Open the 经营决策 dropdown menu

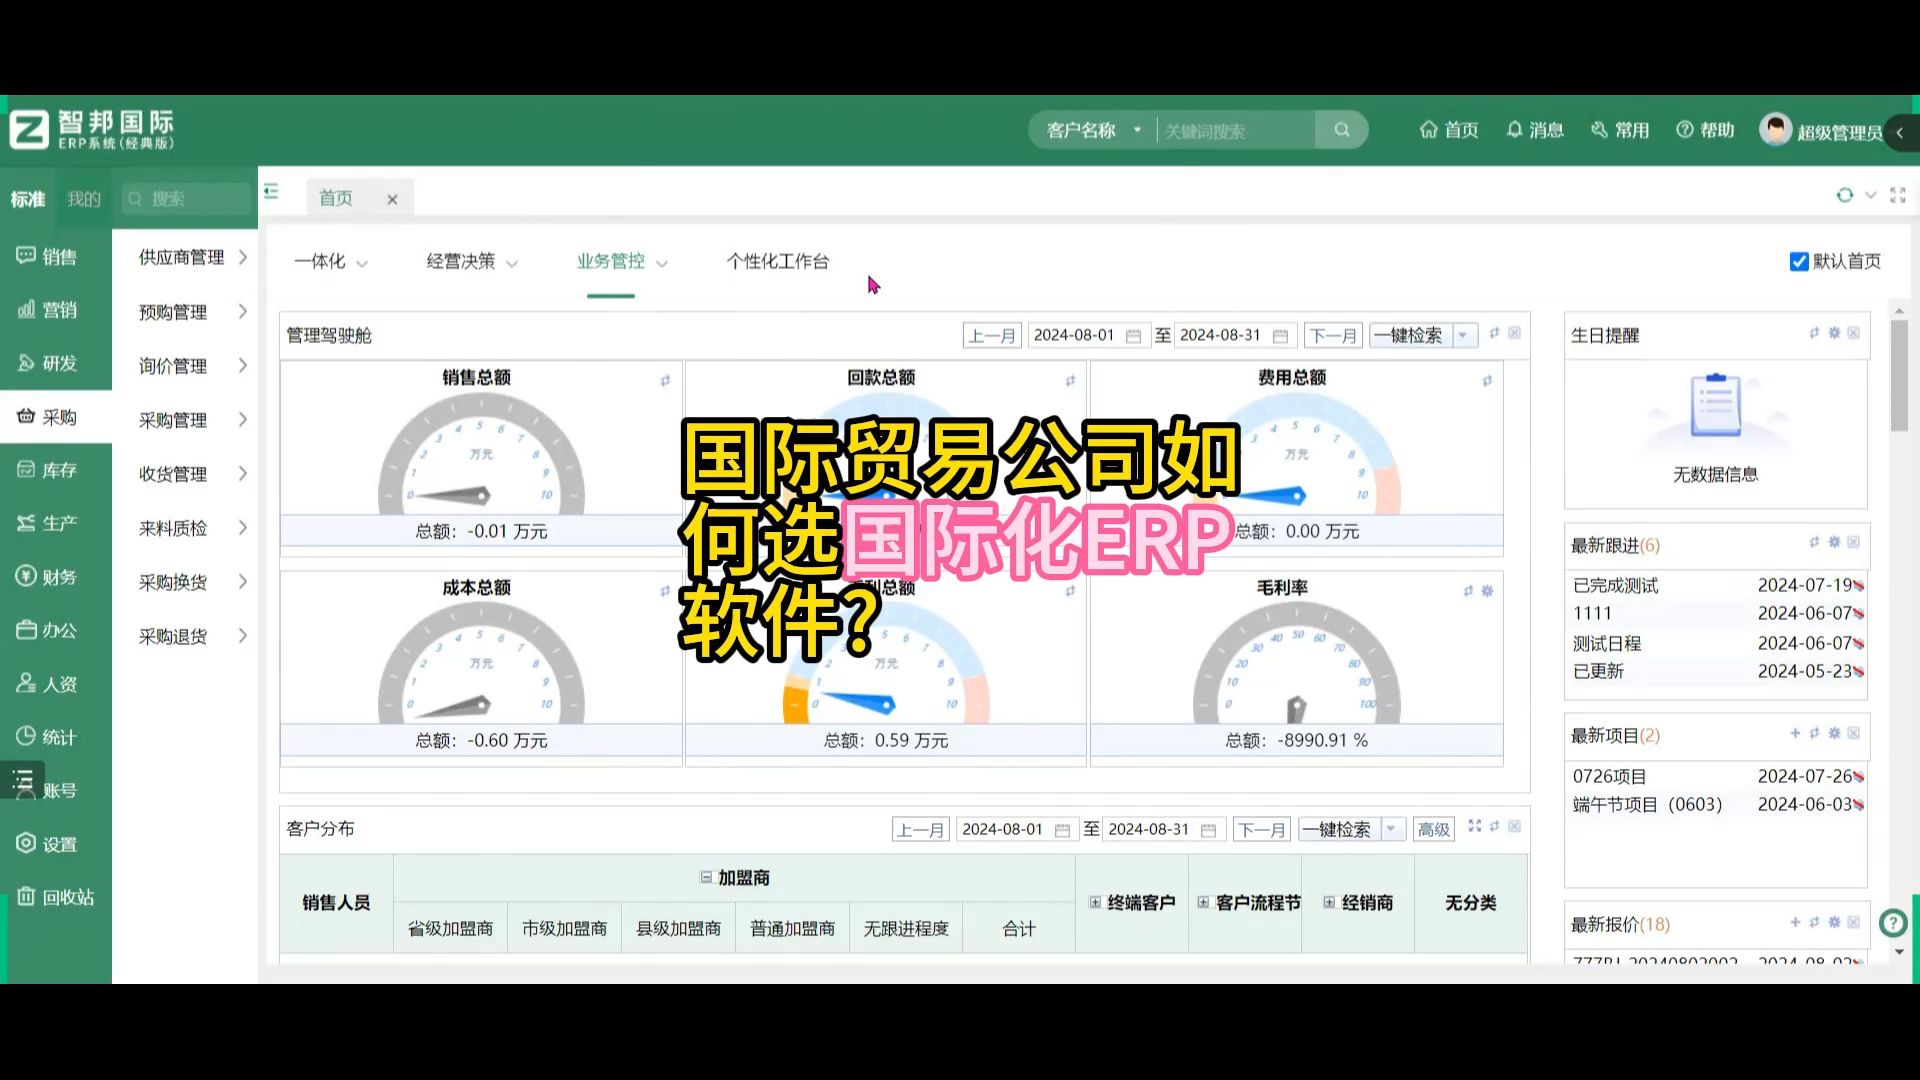(472, 262)
